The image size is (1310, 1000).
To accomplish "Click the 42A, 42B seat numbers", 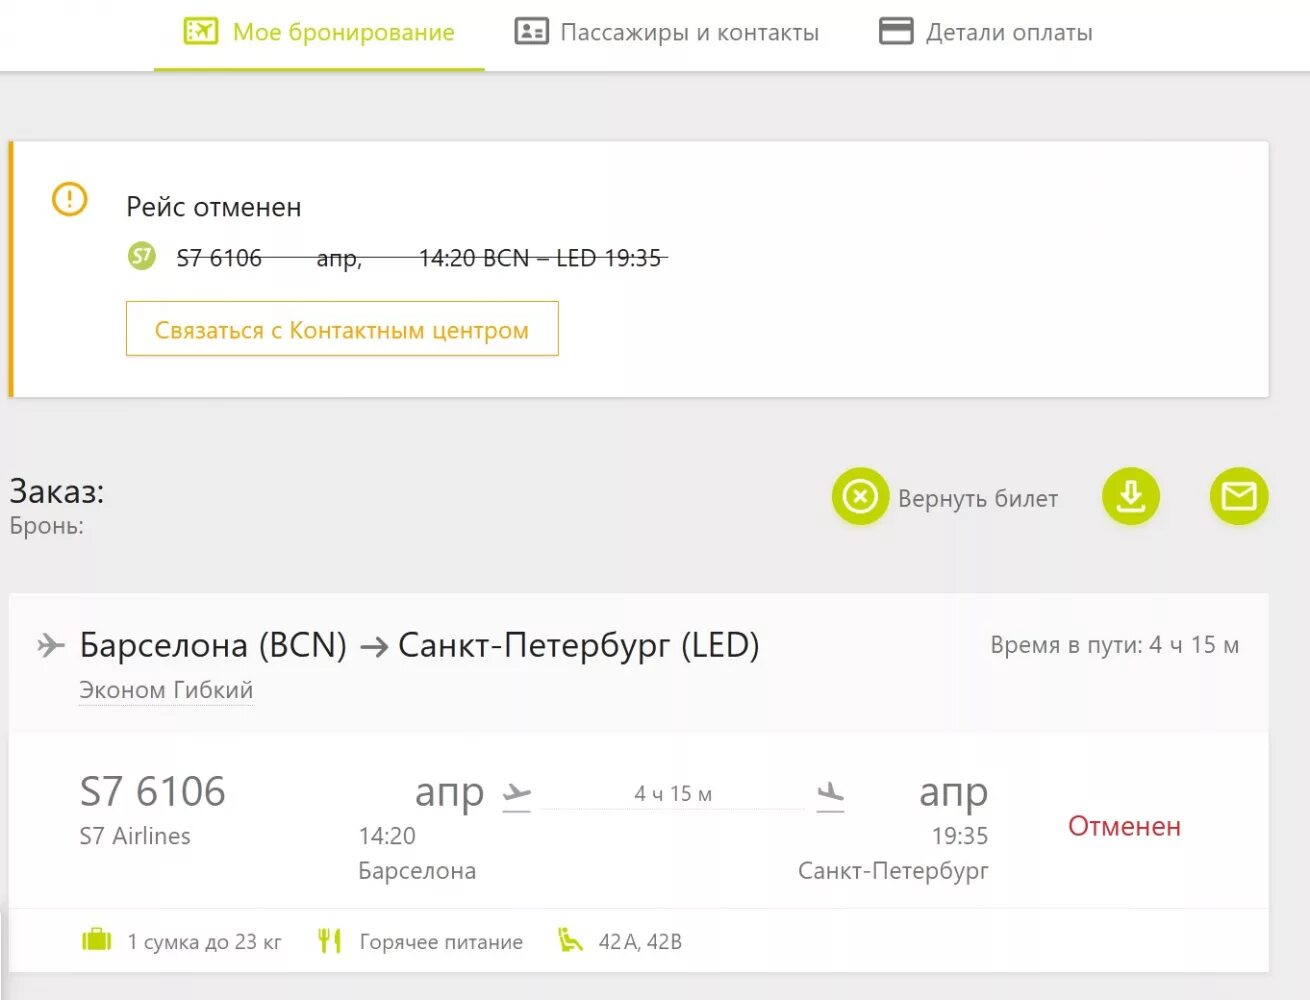I will (x=640, y=942).
